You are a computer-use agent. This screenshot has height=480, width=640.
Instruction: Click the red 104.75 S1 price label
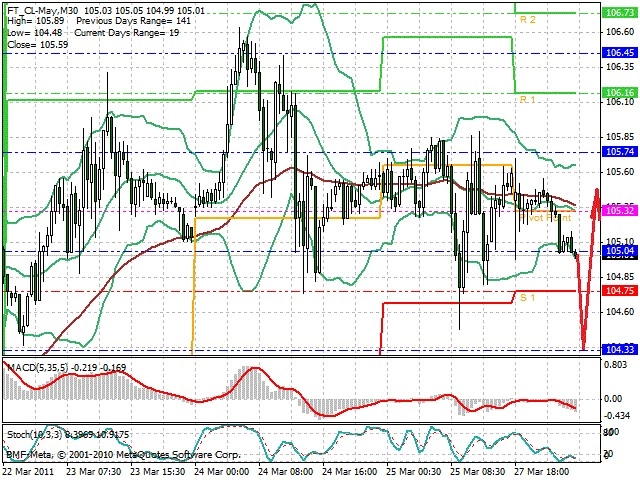[x=620, y=291]
